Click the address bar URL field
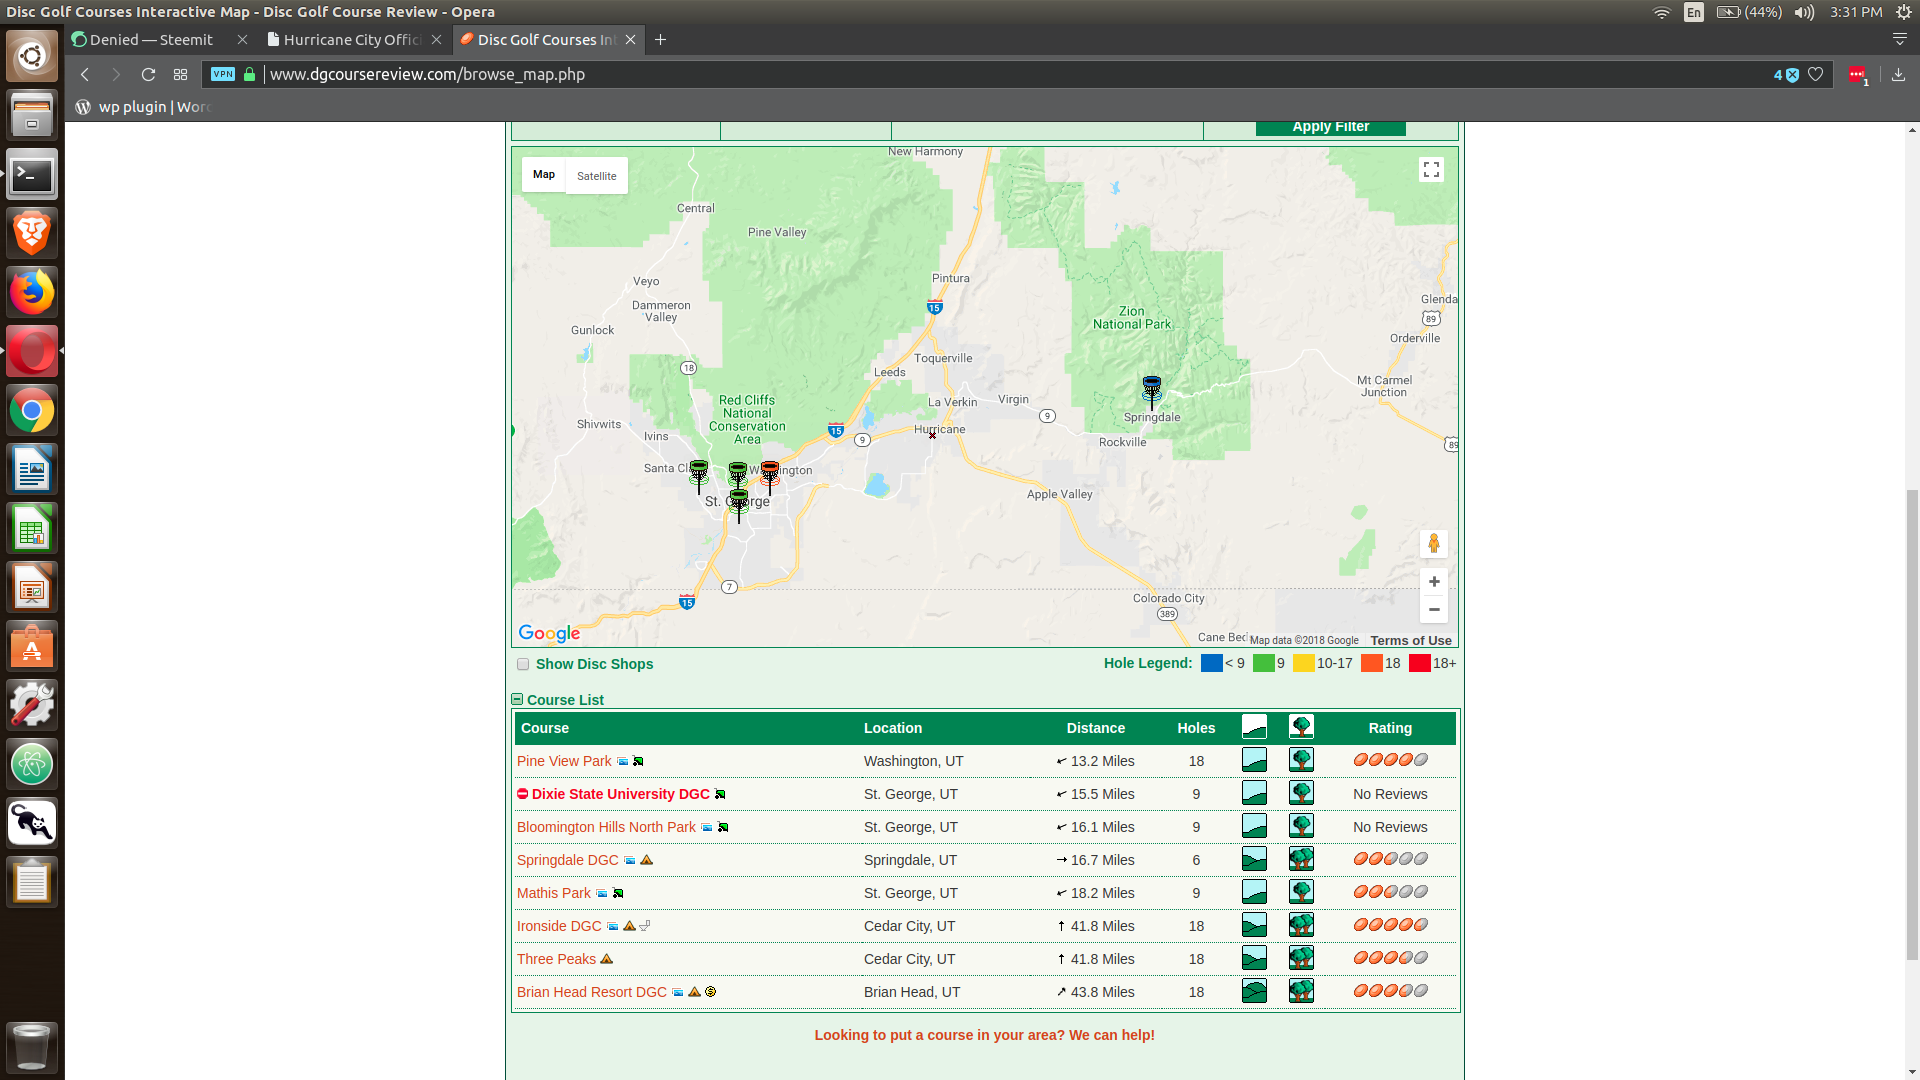The image size is (1920, 1080). 1015,75
